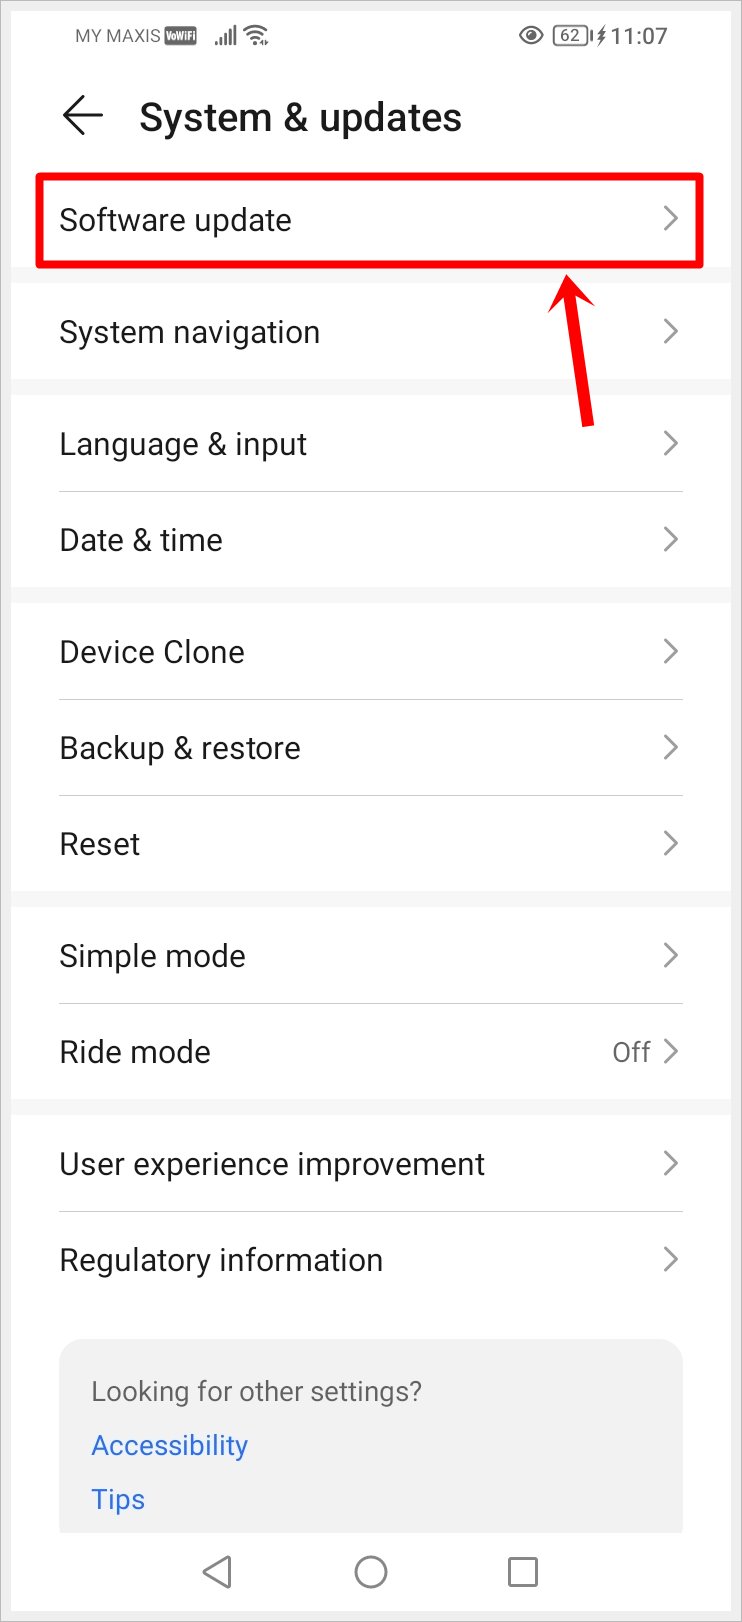Open Ride mode settings

pyautogui.click(x=370, y=1052)
